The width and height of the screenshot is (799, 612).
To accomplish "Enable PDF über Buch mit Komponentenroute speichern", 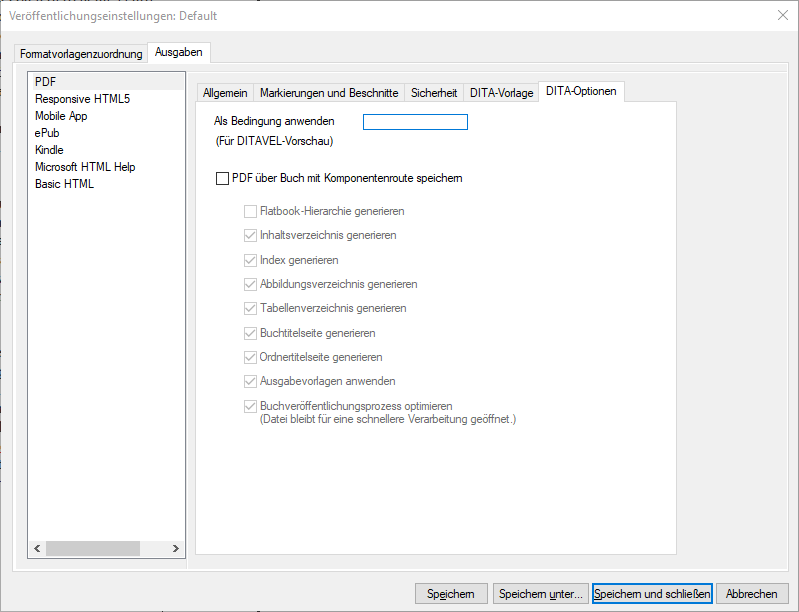I will [x=222, y=179].
